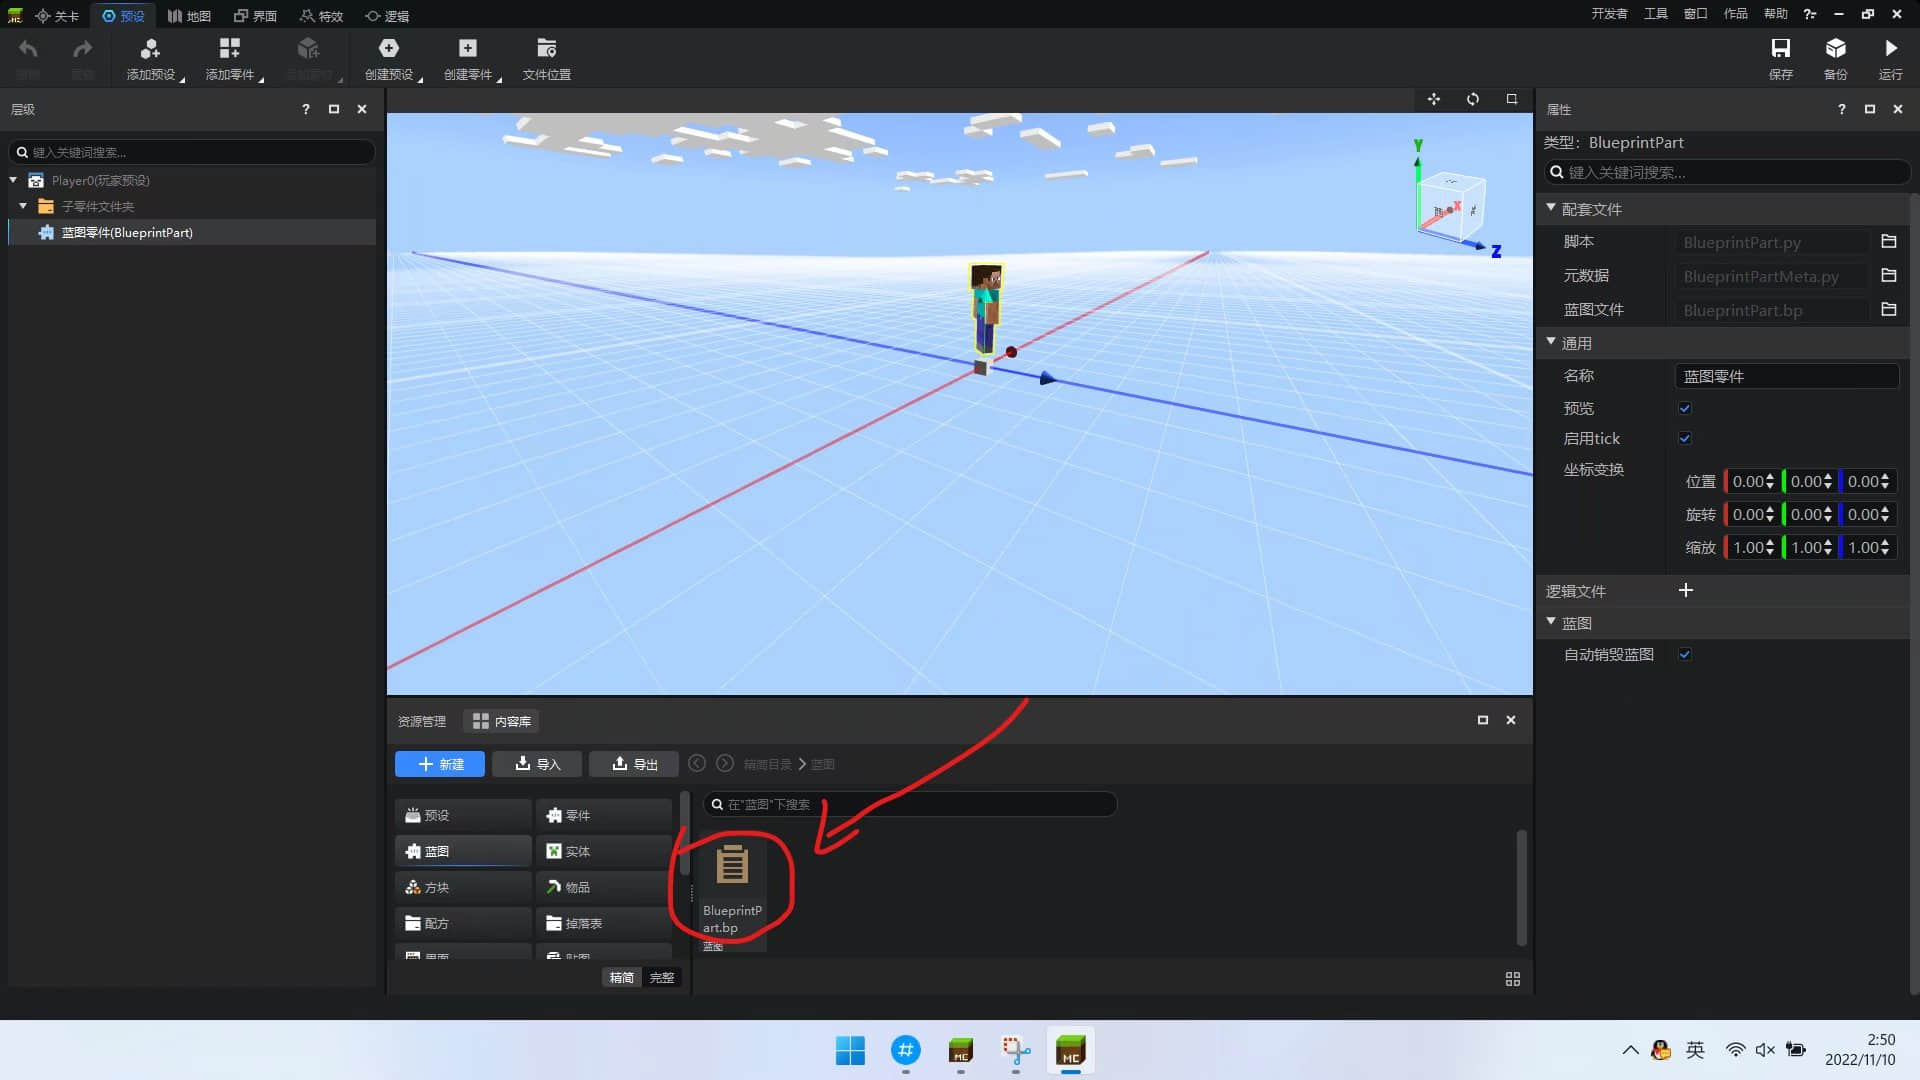Run the project with 运行
Screen dimensions: 1920x1080
click(x=1890, y=59)
